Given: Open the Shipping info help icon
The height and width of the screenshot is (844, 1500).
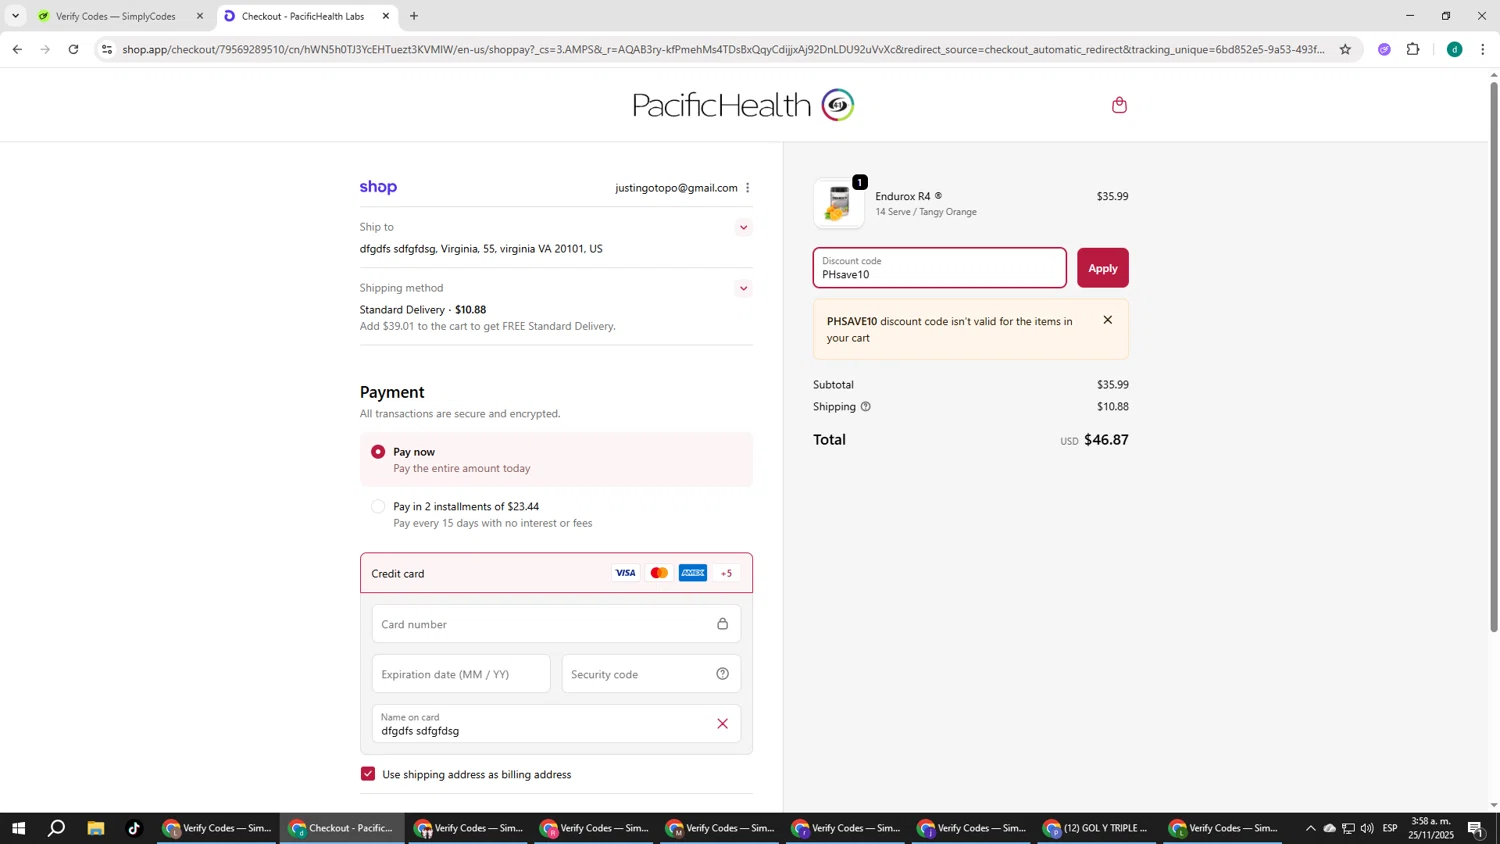Looking at the screenshot, I should pyautogui.click(x=866, y=407).
